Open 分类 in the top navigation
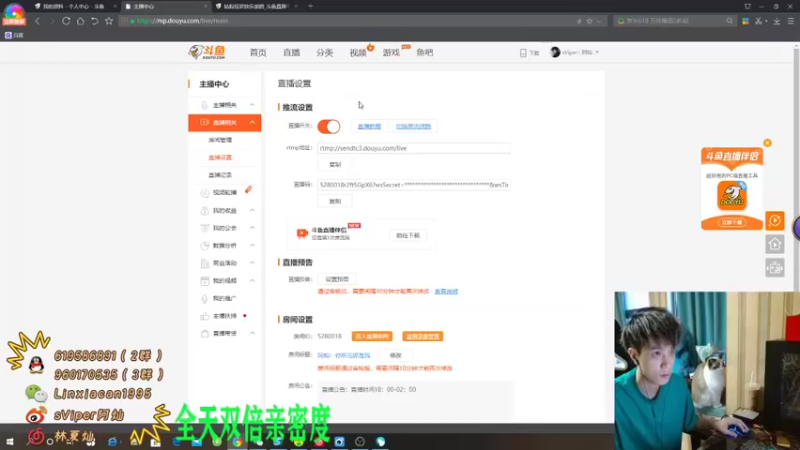Screen dimensions: 800x450 point(324,53)
